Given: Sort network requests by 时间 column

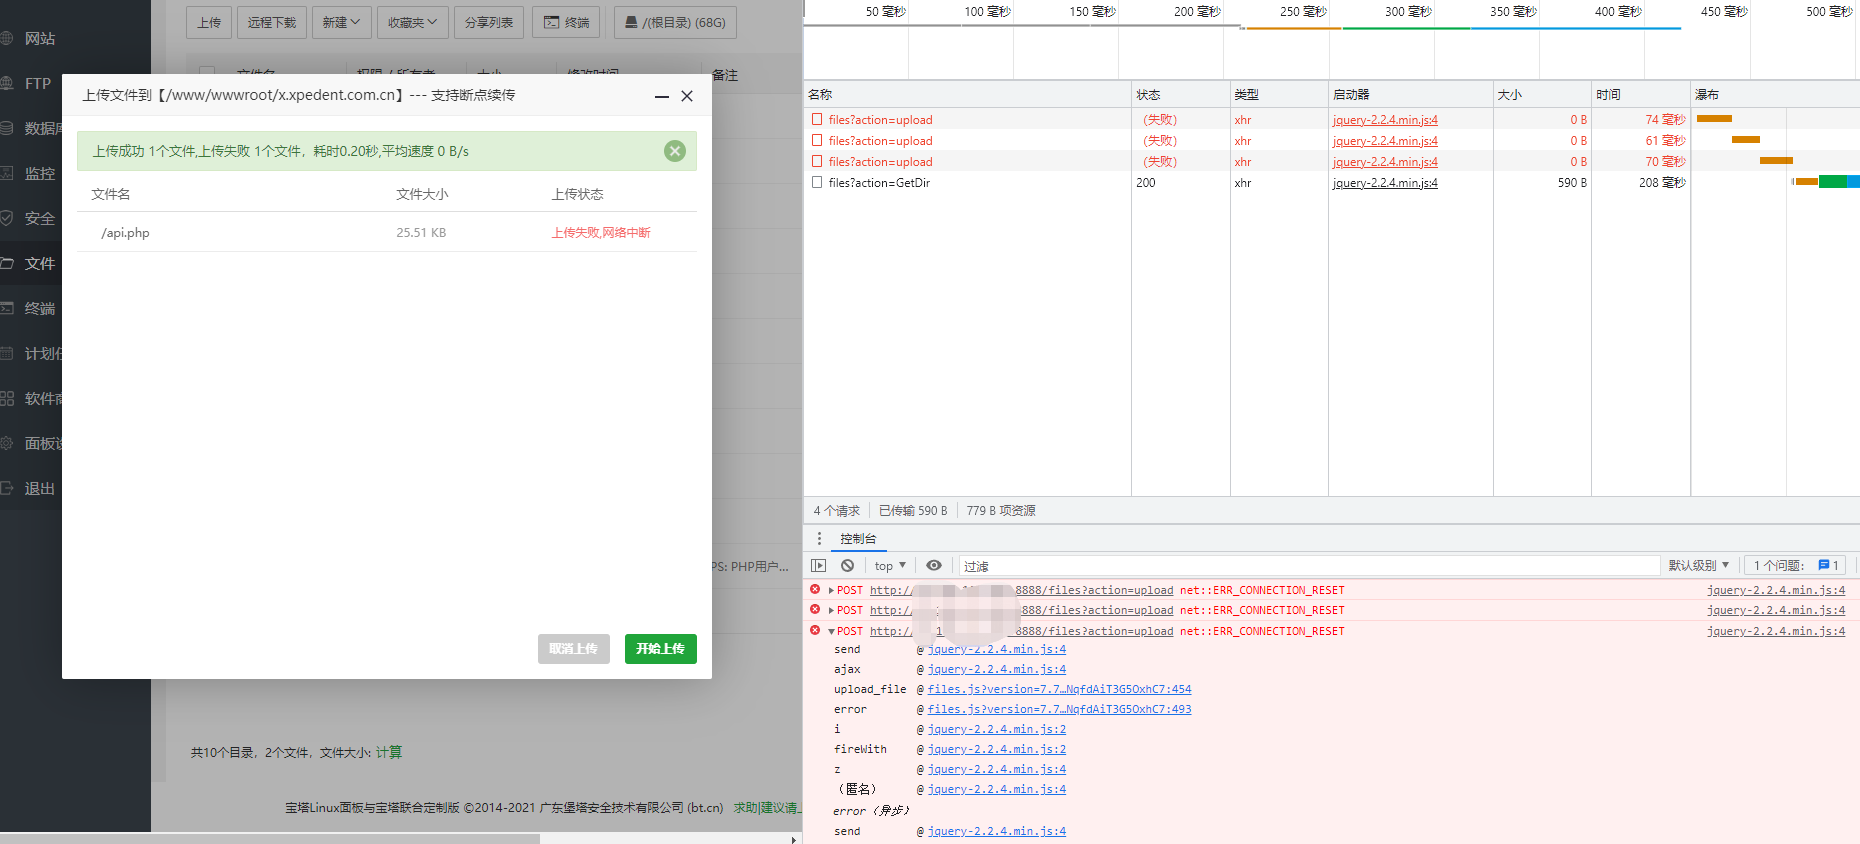Looking at the screenshot, I should point(1641,94).
